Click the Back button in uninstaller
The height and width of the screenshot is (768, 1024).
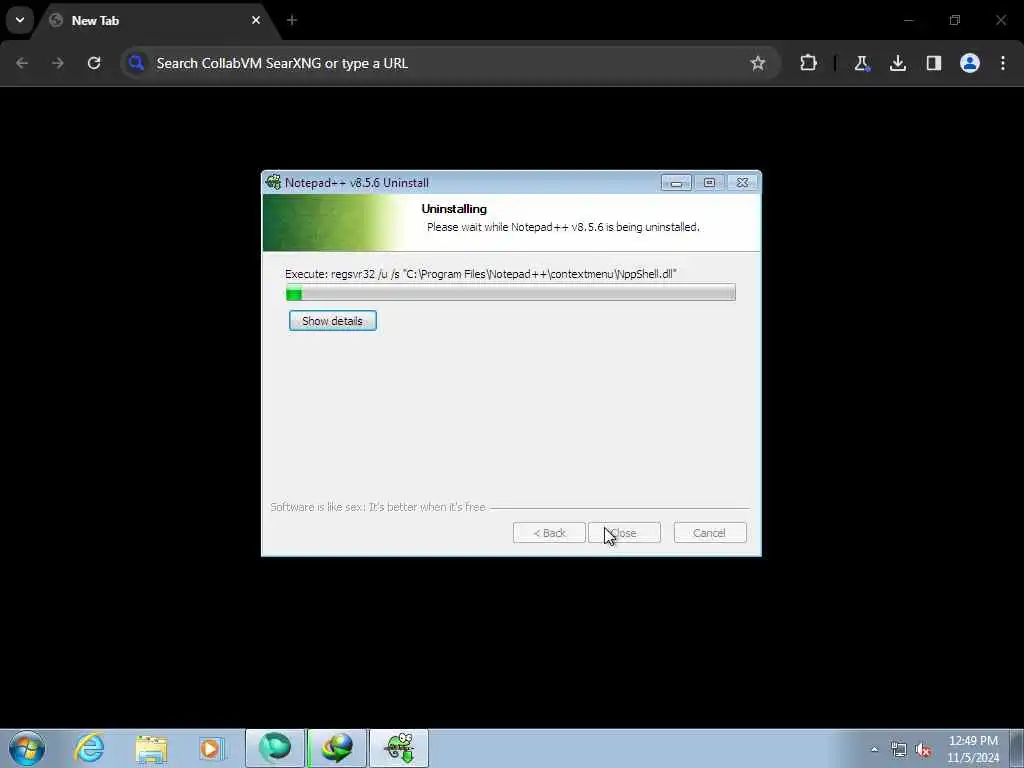coord(549,533)
